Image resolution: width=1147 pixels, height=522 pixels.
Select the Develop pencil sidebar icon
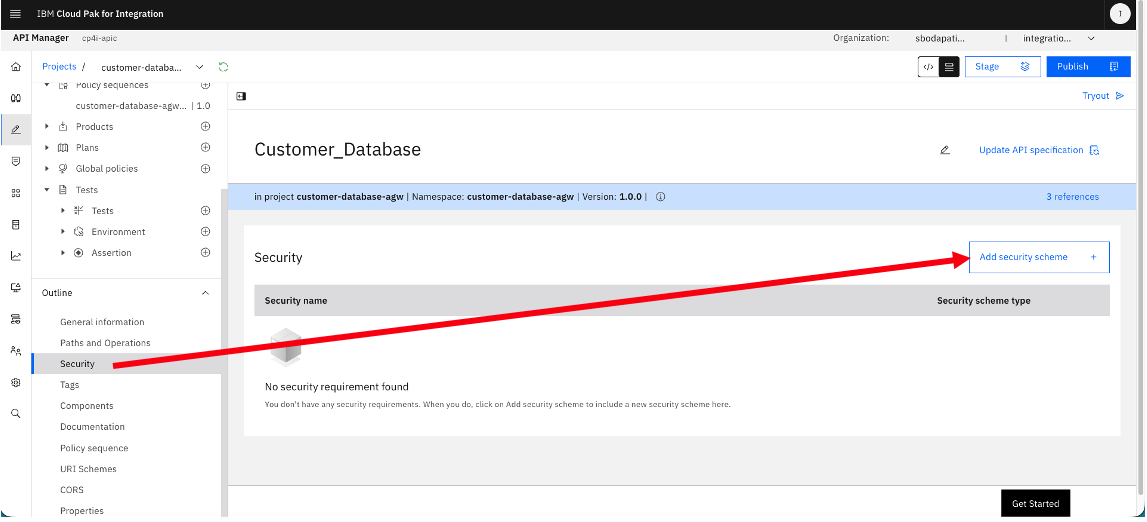coord(16,130)
